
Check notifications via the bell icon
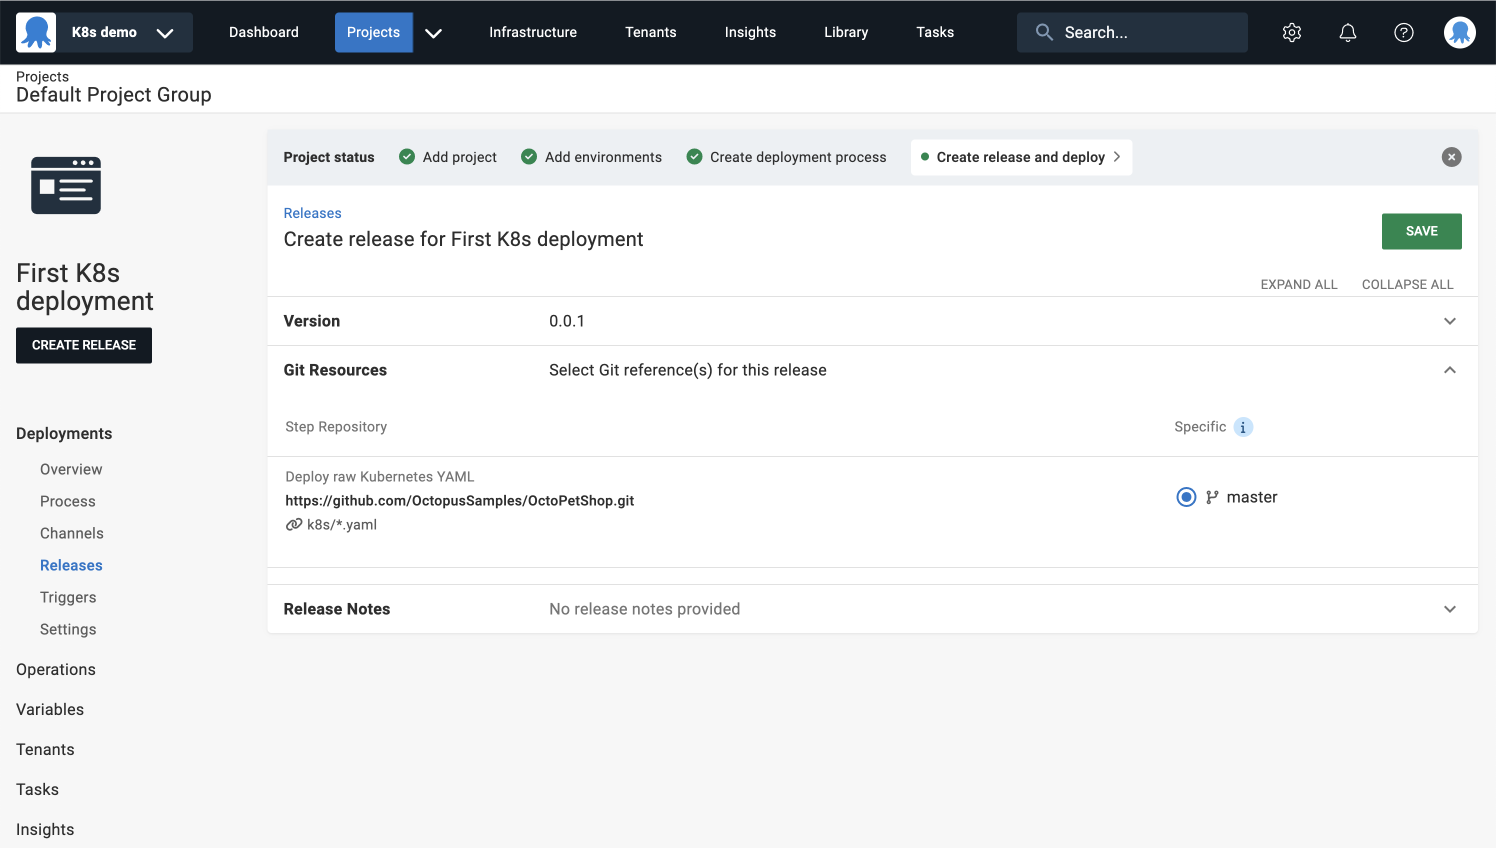(x=1348, y=32)
